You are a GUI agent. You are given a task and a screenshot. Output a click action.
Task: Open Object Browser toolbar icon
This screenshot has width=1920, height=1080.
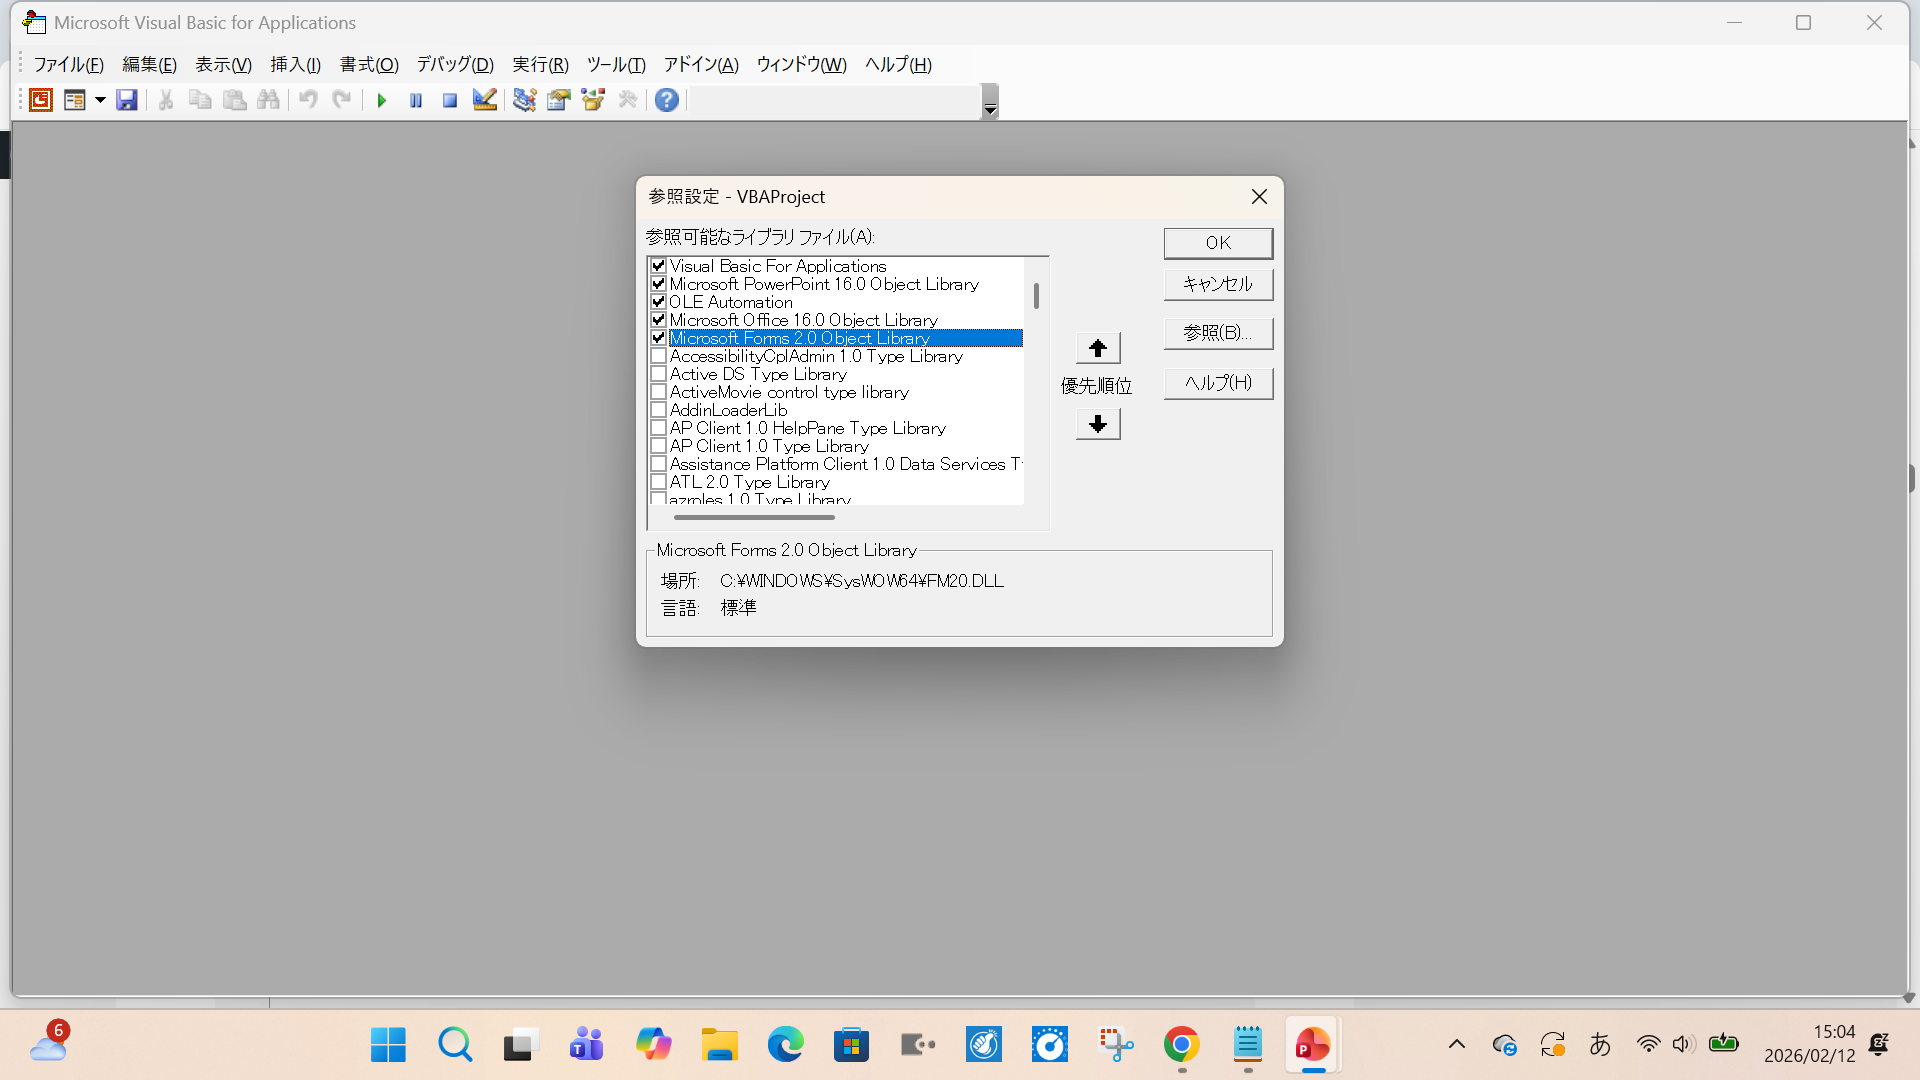(x=593, y=100)
